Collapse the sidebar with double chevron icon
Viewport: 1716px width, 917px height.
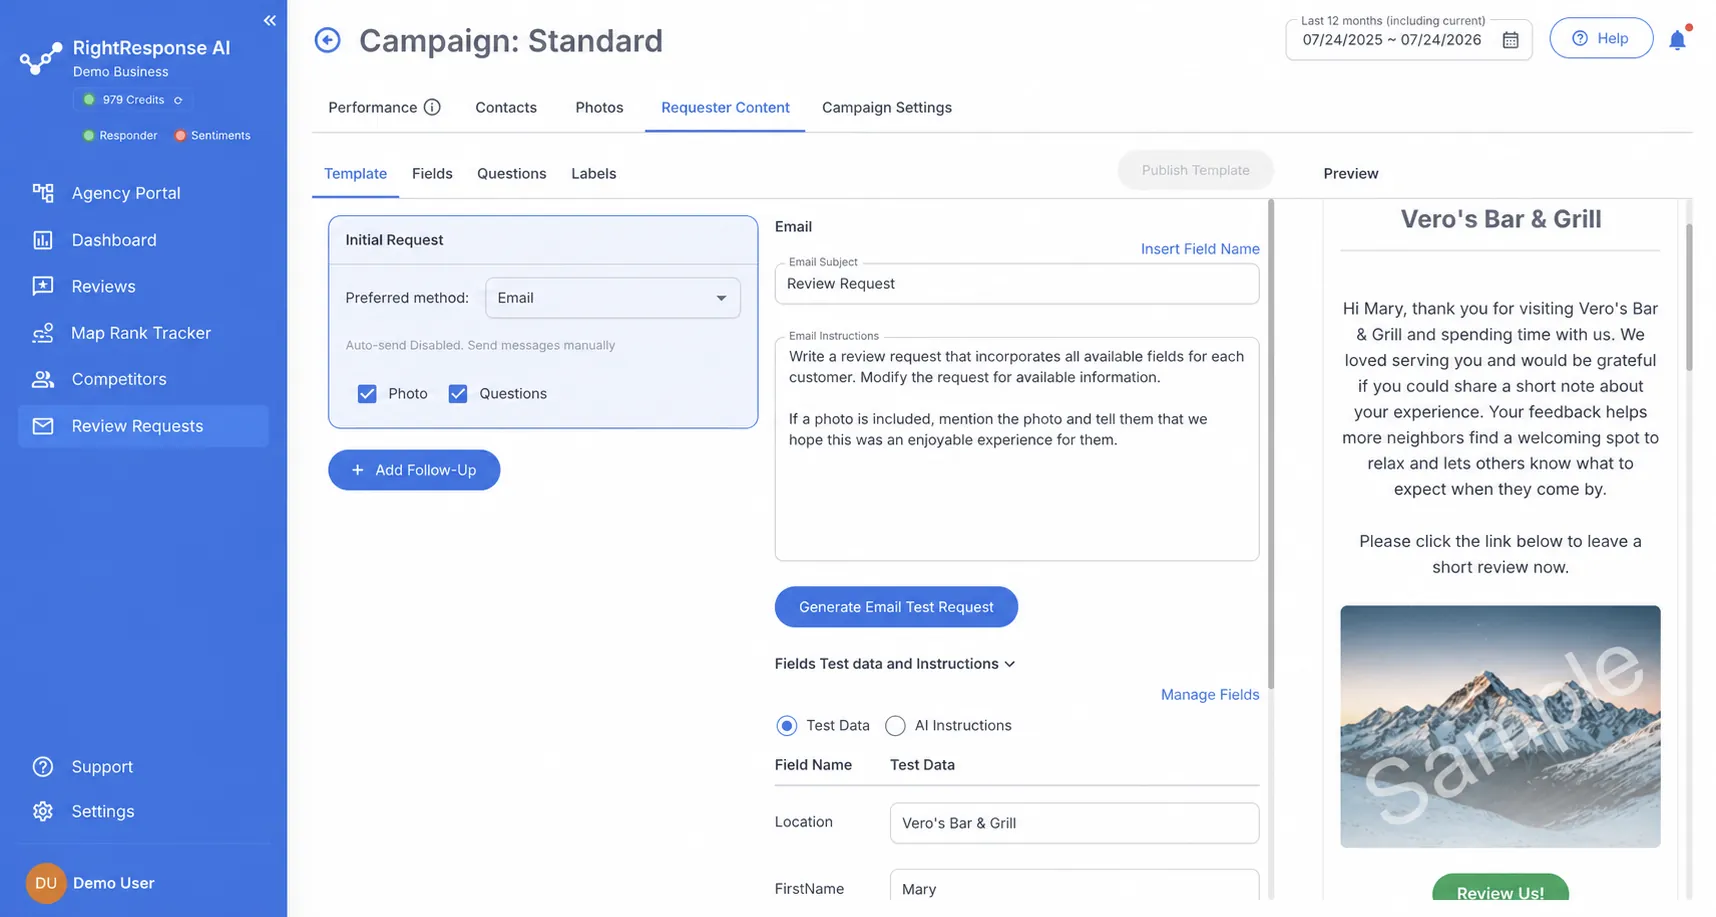pyautogui.click(x=269, y=20)
